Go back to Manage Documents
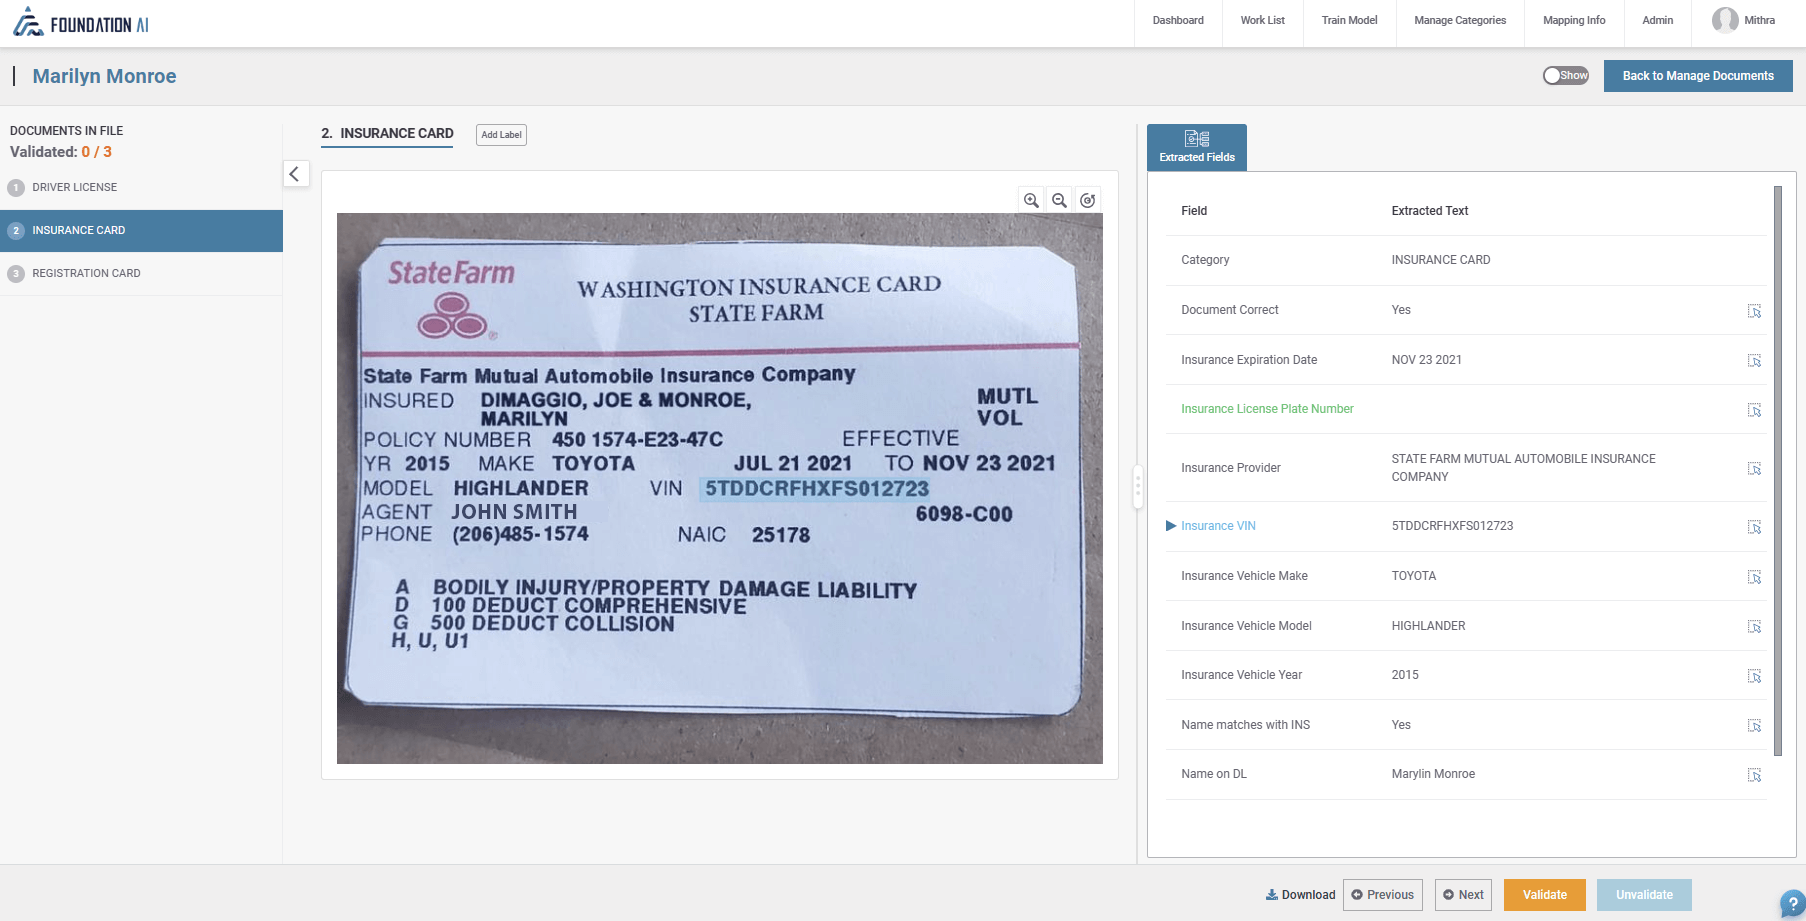This screenshot has height=921, width=1806. (1698, 76)
